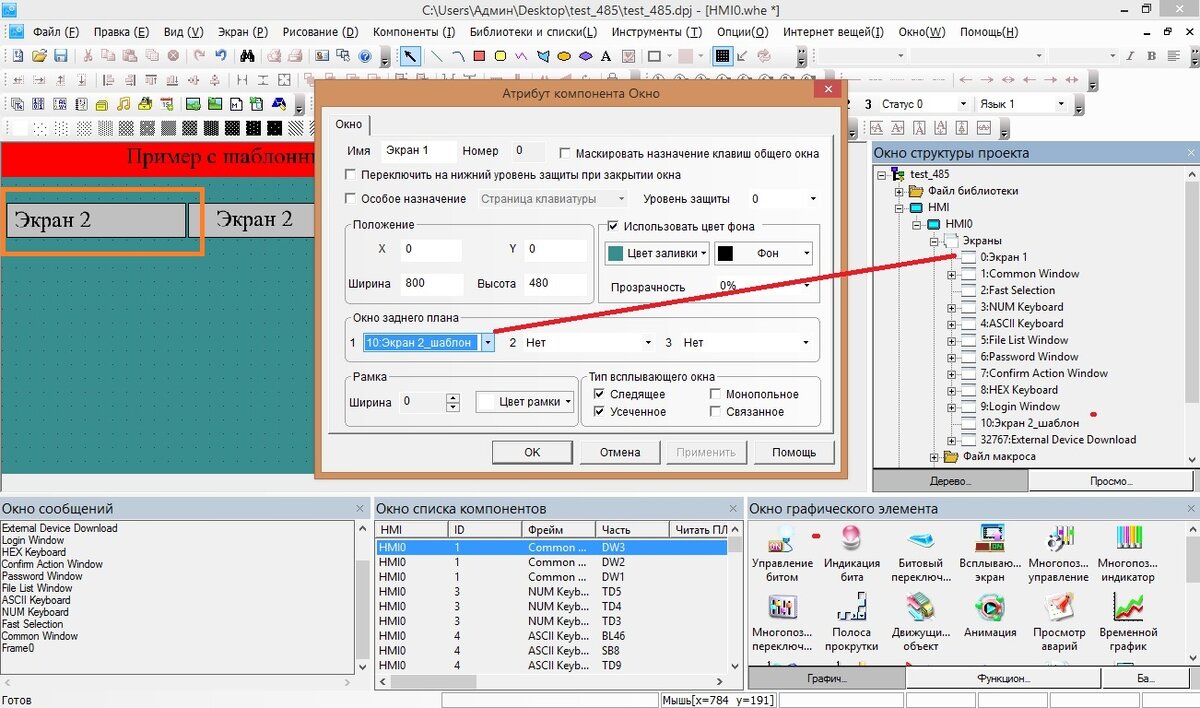Screen dimensions: 1200x708
Task: Add 'Всплывающий экран' component
Action: pos(990,554)
